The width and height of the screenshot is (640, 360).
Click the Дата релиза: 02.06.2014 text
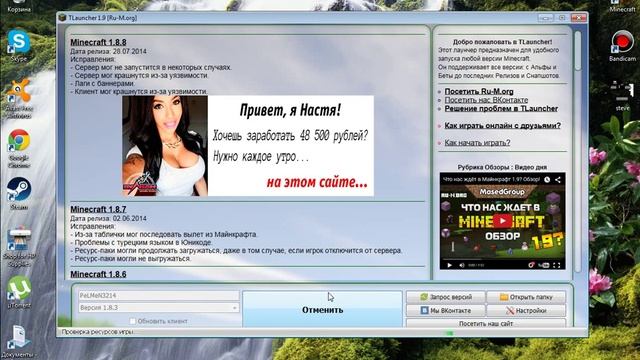tap(108, 218)
